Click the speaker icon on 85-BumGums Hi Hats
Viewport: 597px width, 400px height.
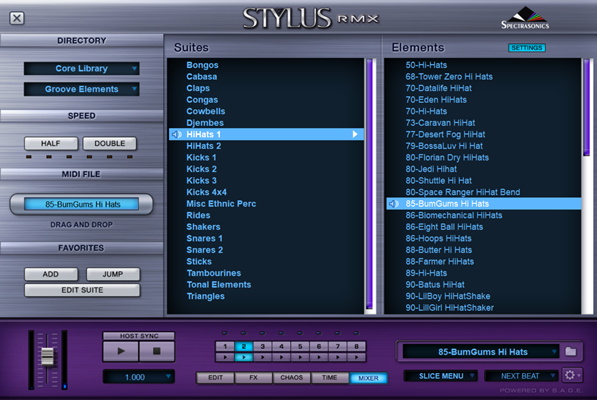(x=394, y=204)
